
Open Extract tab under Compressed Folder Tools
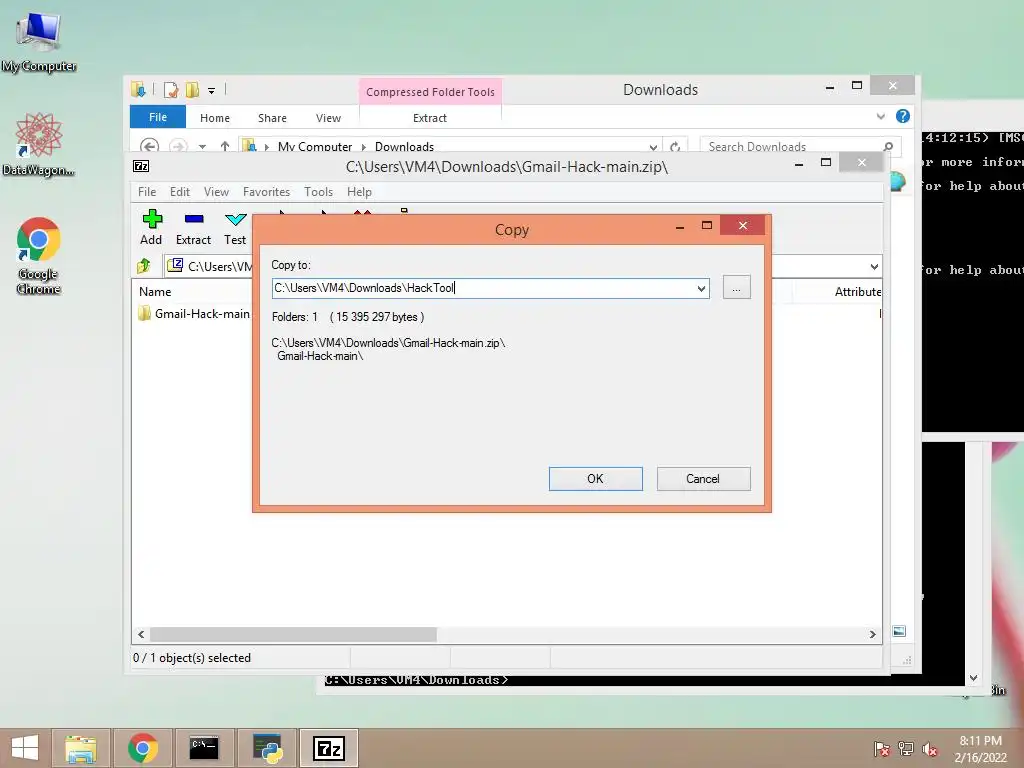(430, 118)
